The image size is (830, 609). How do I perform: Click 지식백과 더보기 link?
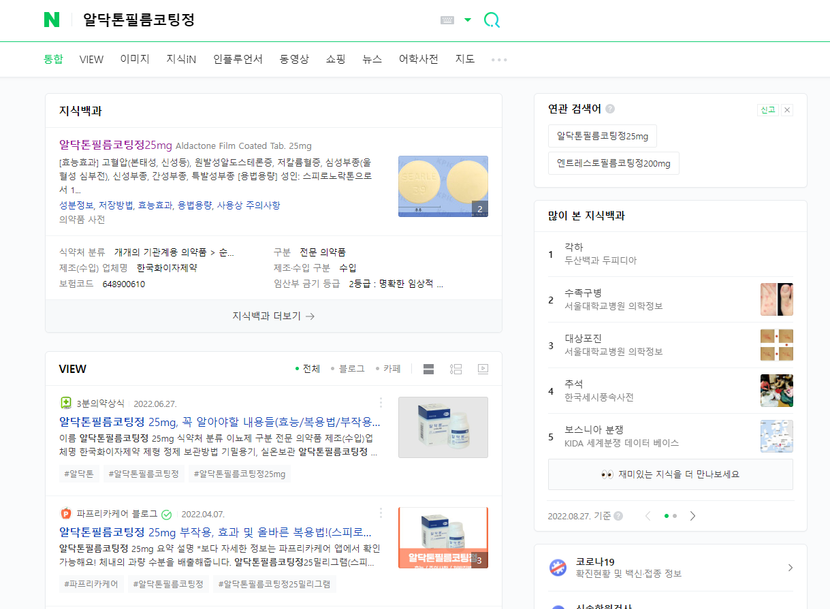click(x=273, y=316)
